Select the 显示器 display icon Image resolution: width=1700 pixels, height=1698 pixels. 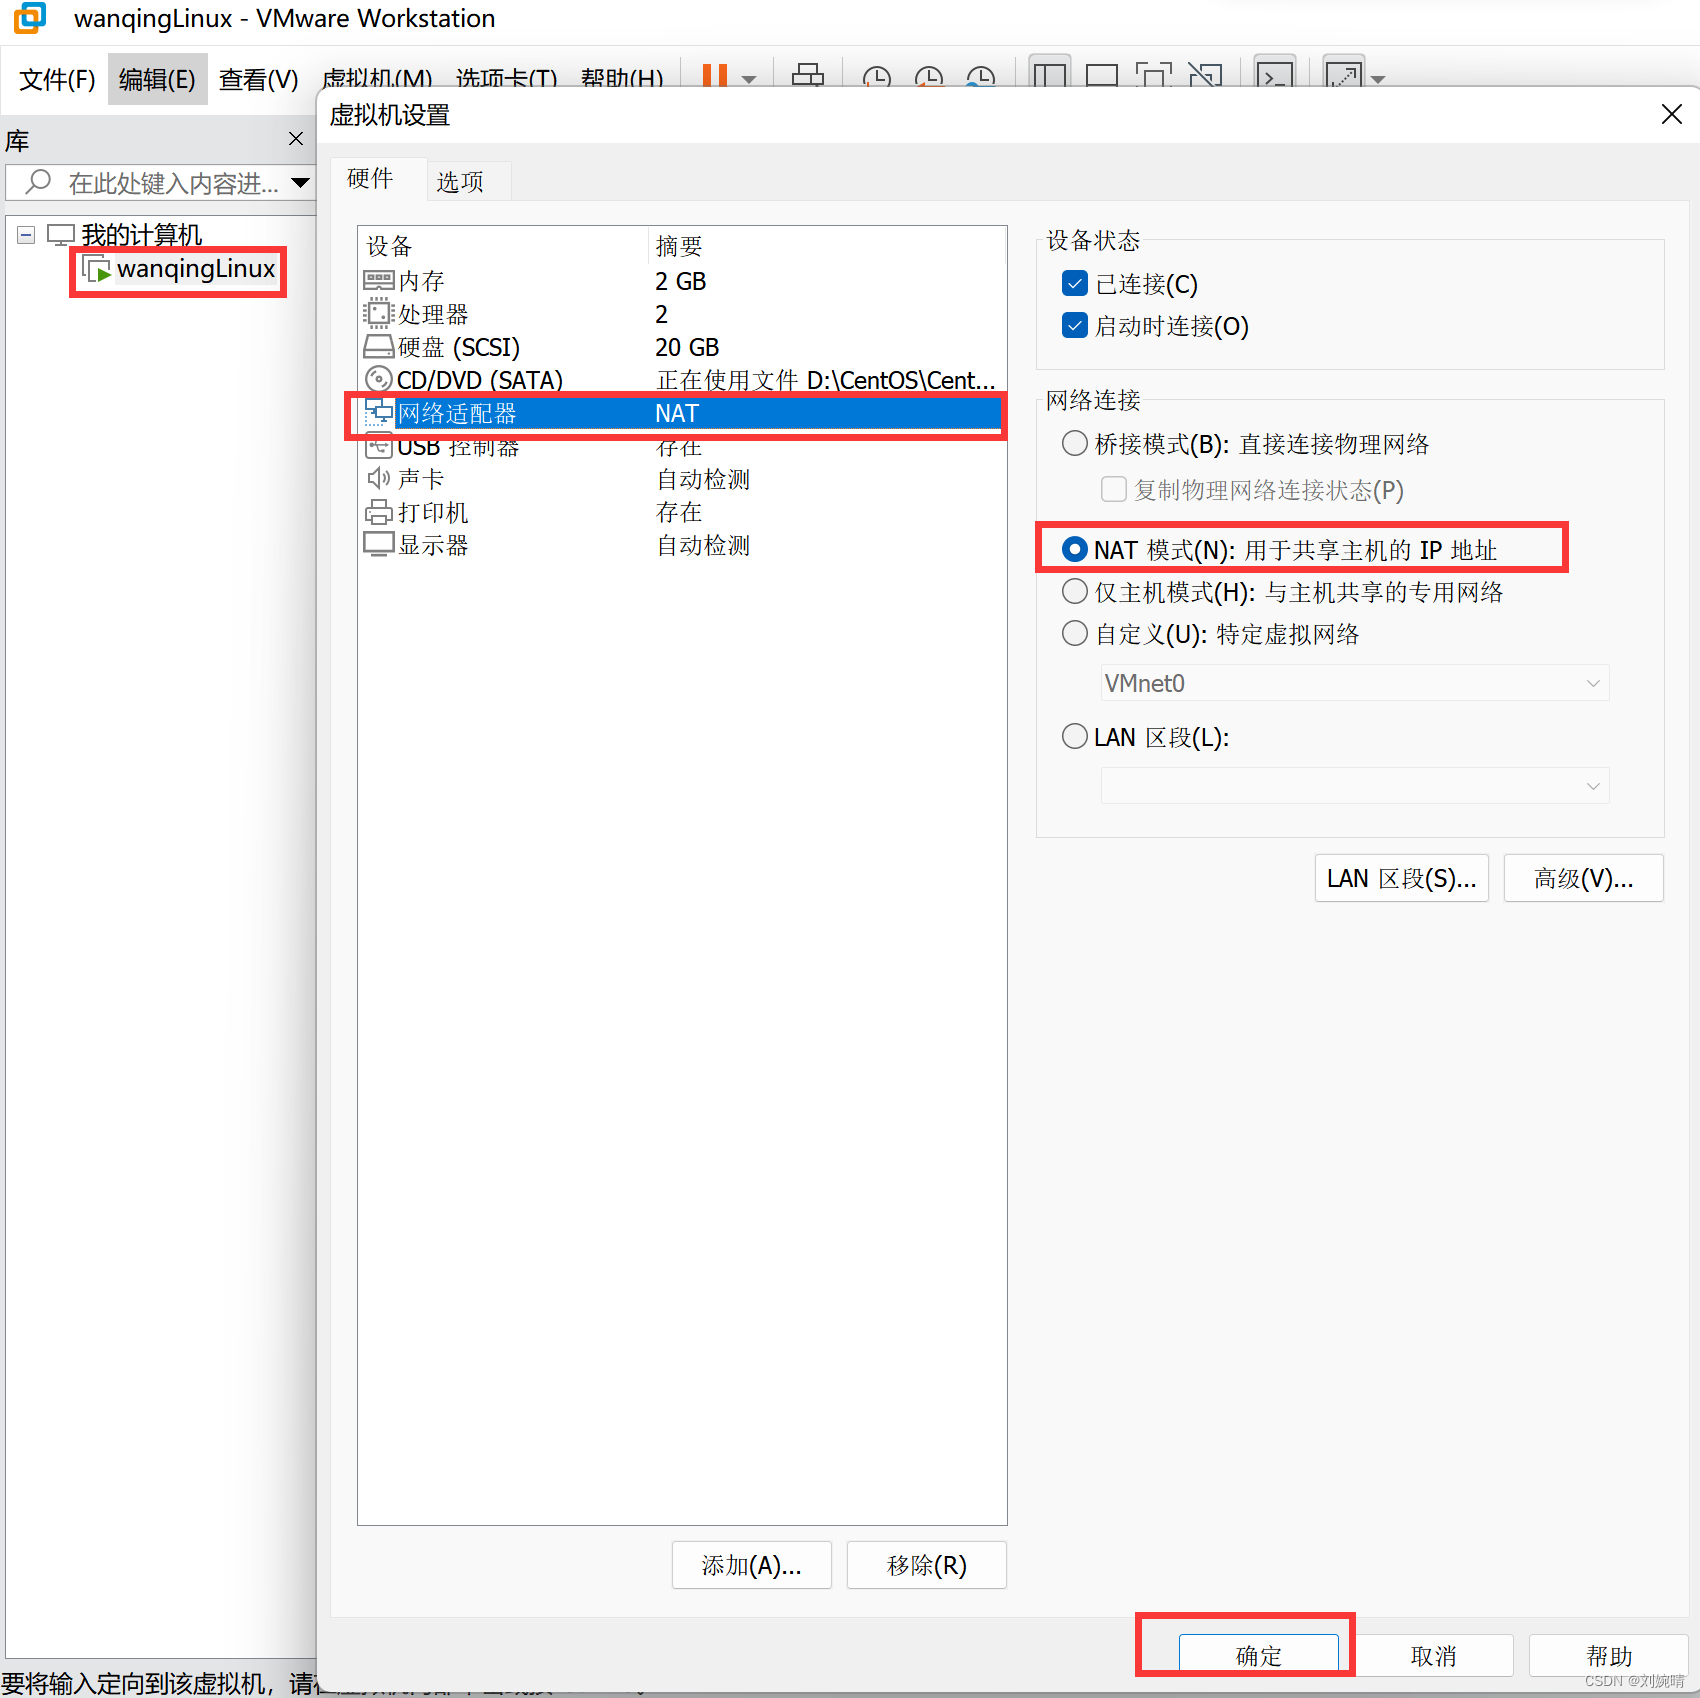click(379, 545)
